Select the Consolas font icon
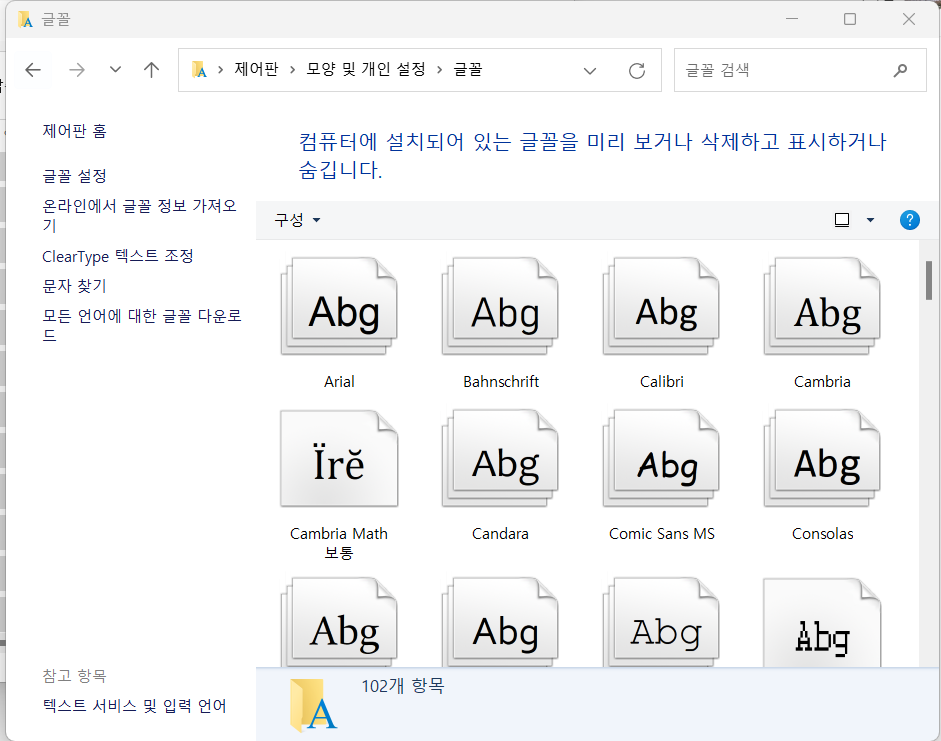941x741 pixels. pos(822,458)
